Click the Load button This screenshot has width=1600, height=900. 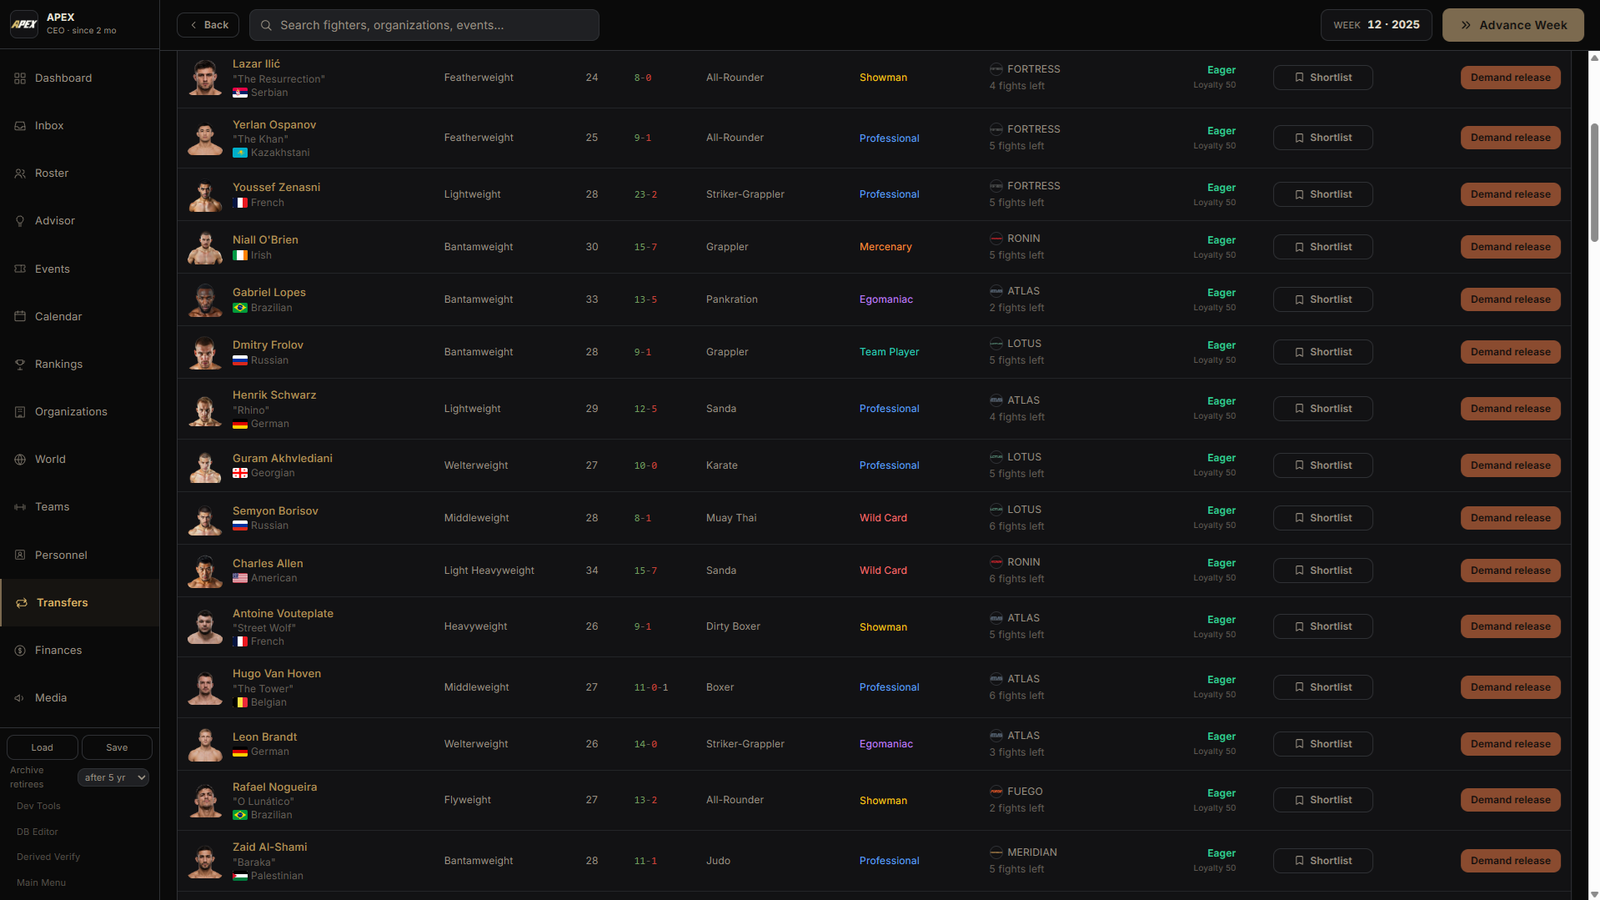click(42, 747)
